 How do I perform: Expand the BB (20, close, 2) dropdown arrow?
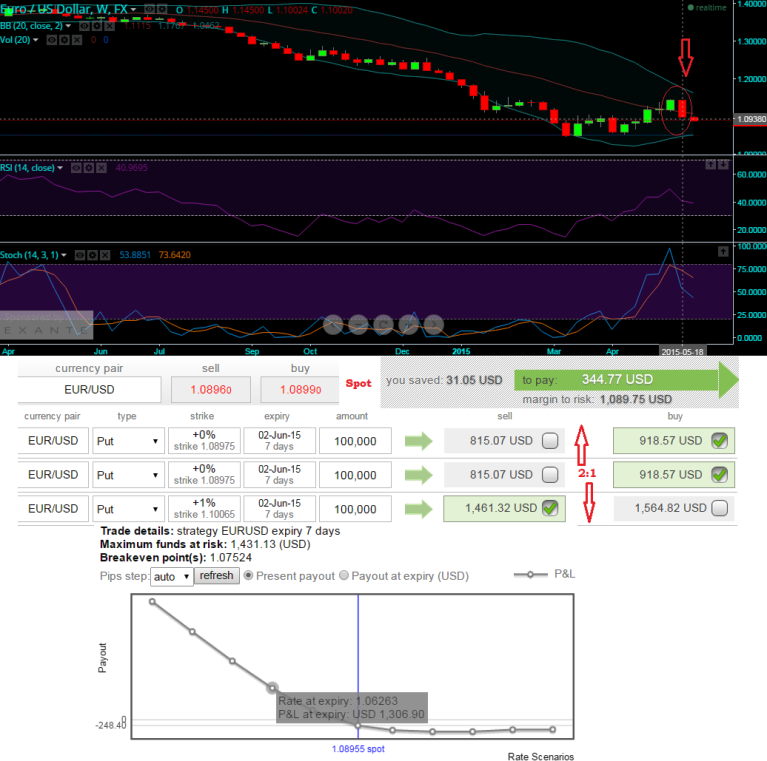pos(68,26)
